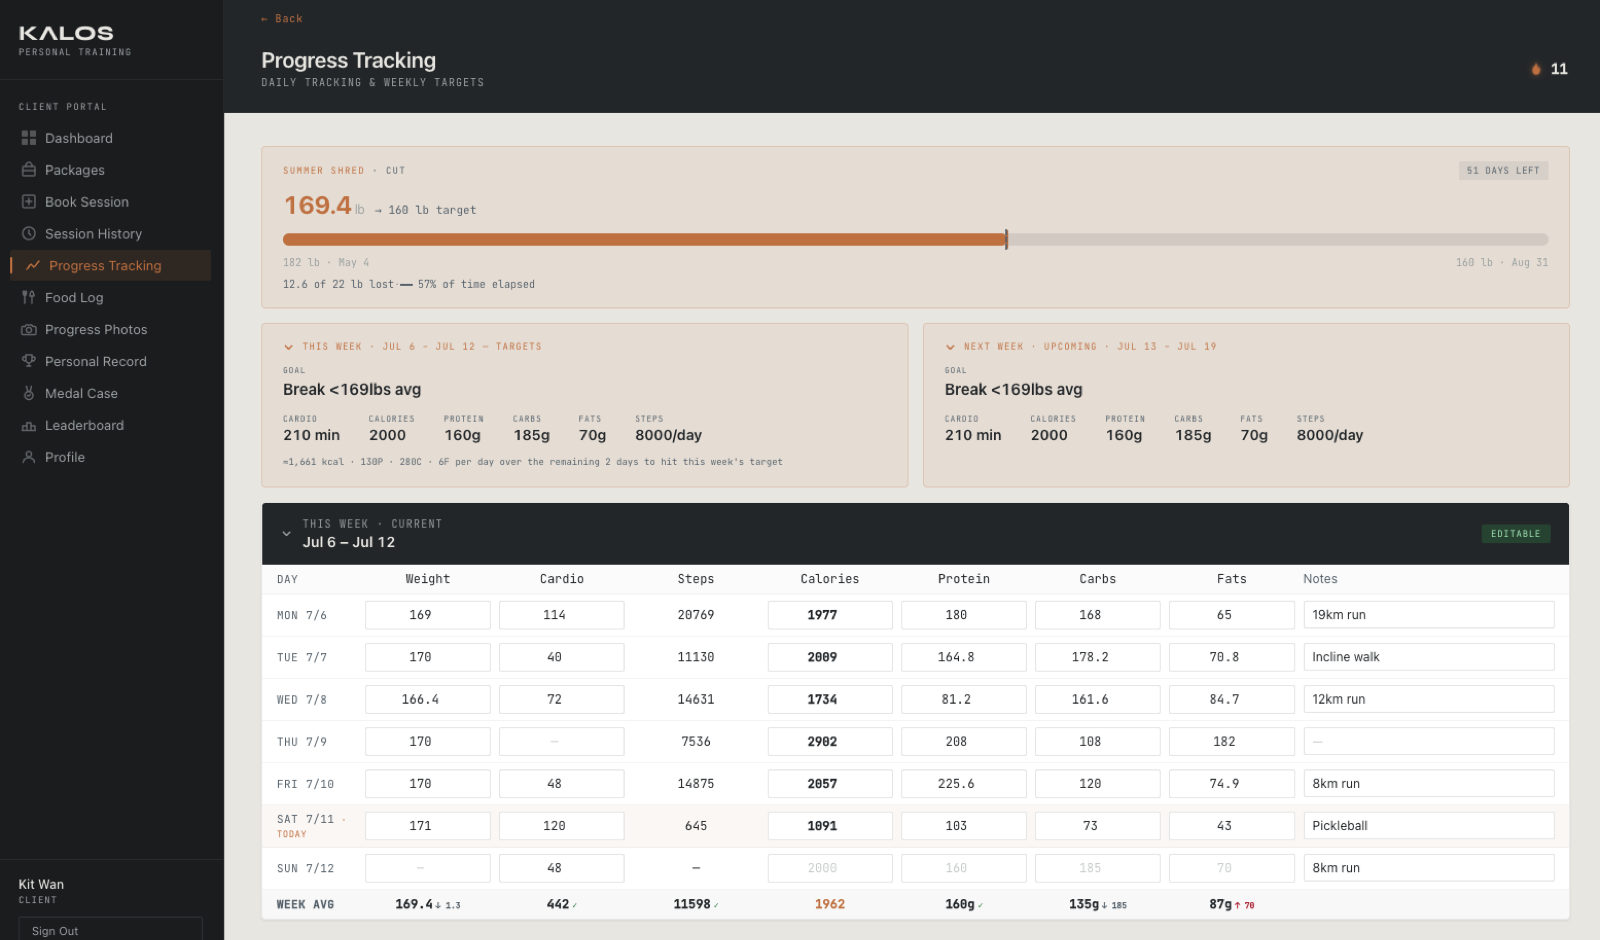Click the KALOS Personal Training logo
The height and width of the screenshot is (940, 1600).
tap(75, 40)
